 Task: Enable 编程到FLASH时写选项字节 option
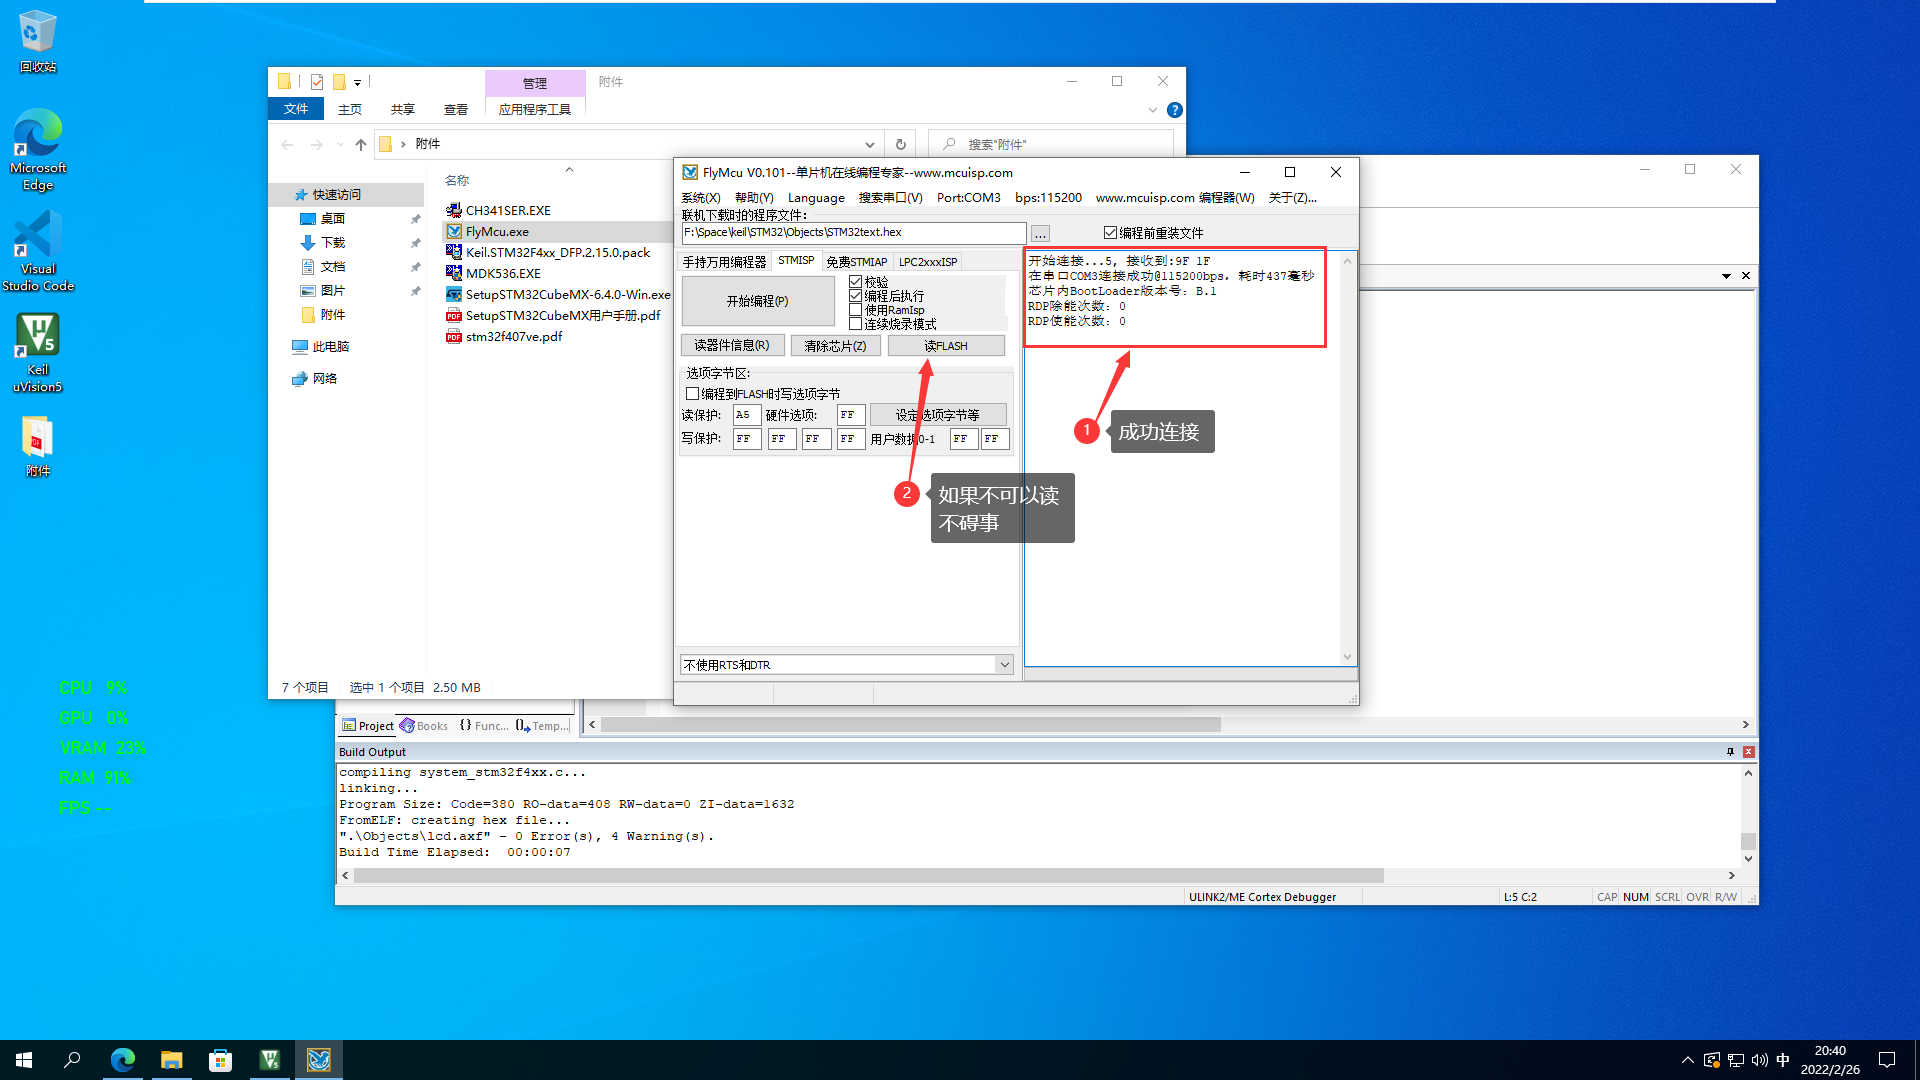[692, 393]
